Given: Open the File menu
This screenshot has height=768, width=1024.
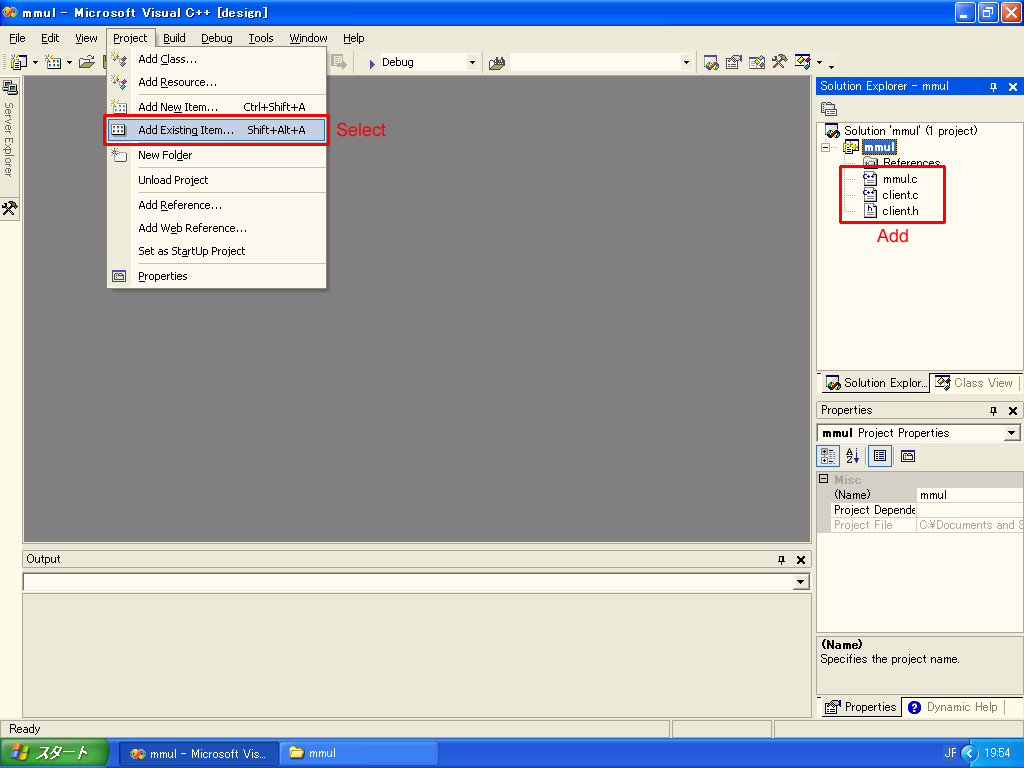Looking at the screenshot, I should click(x=17, y=38).
